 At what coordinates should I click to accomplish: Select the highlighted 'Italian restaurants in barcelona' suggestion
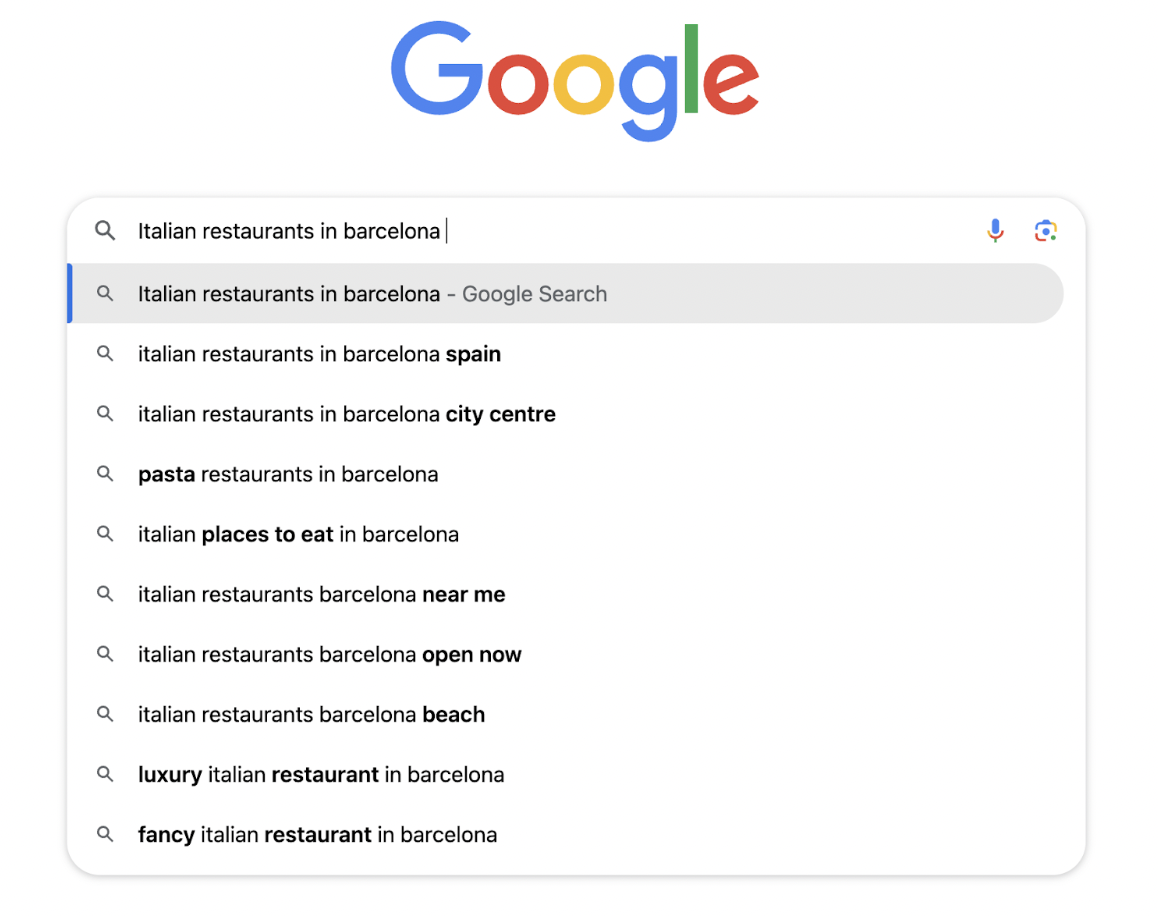coord(372,293)
